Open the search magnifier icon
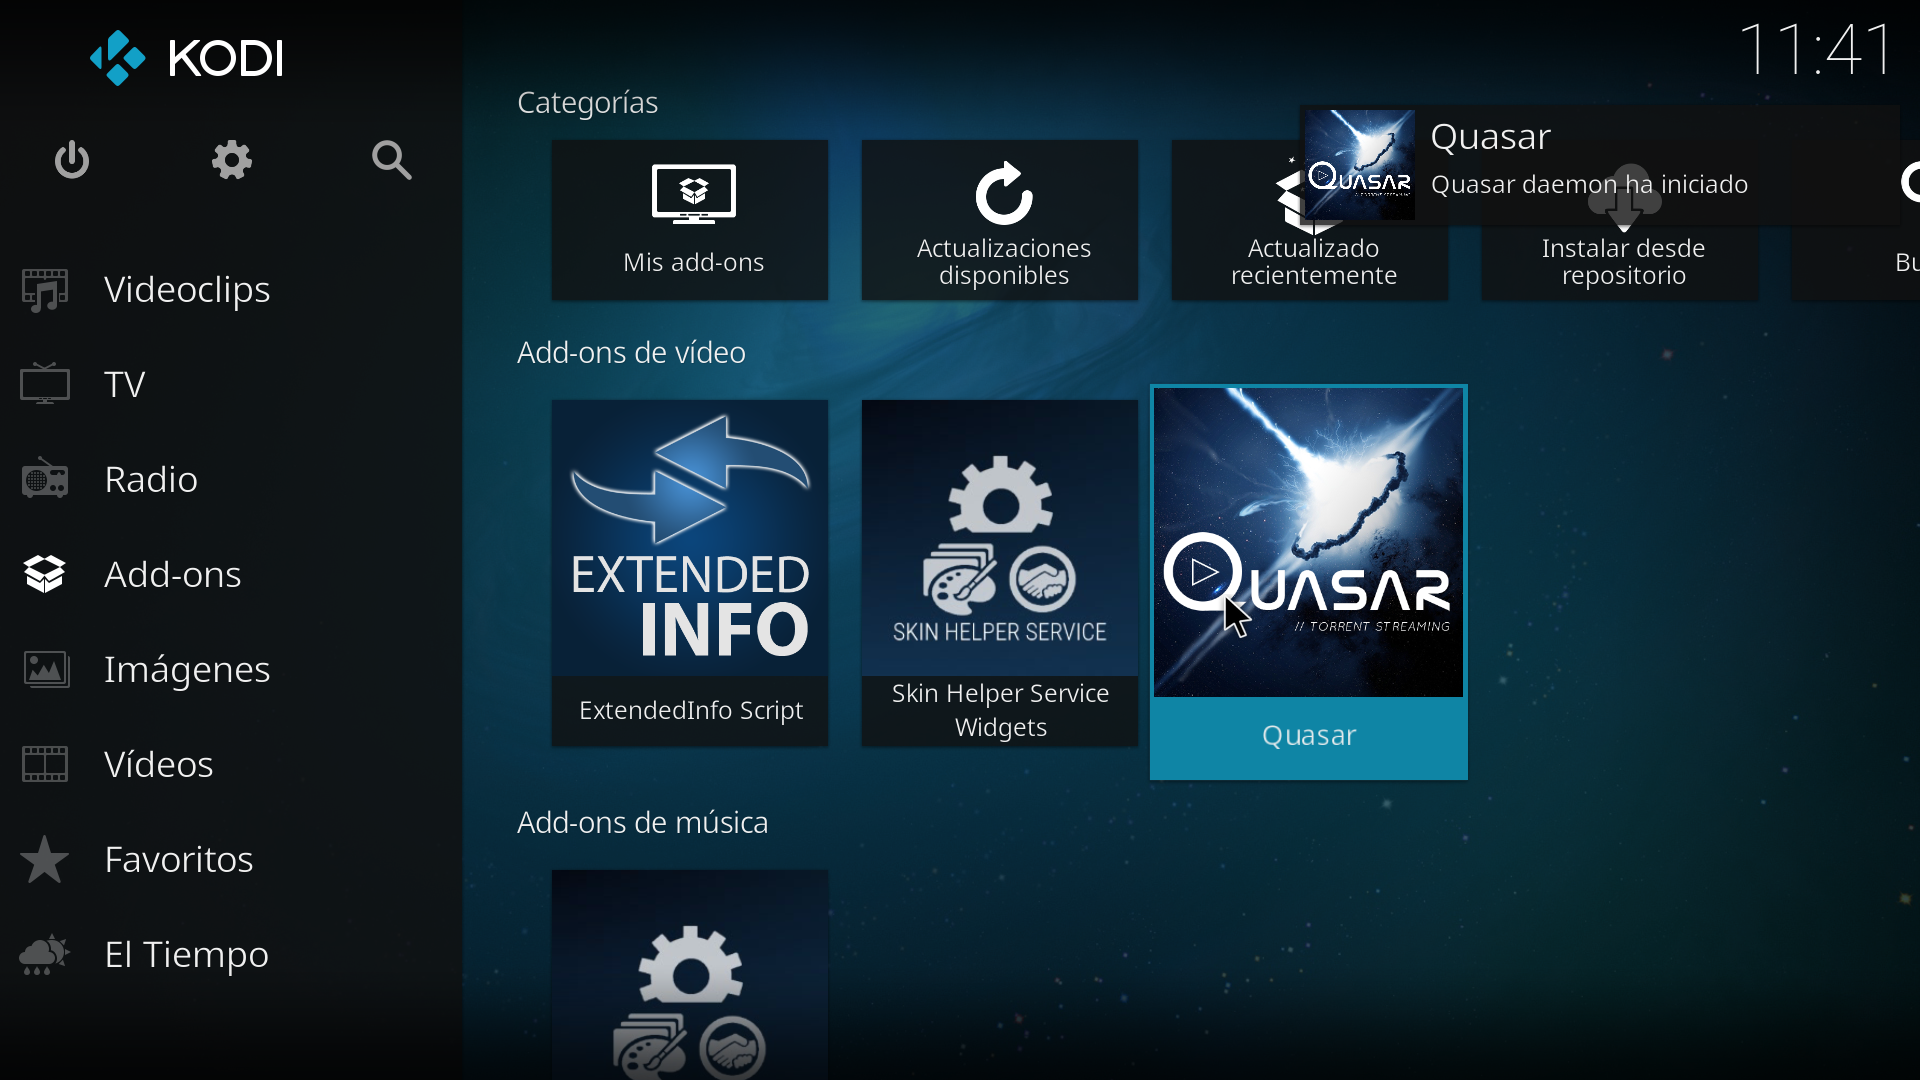This screenshot has width=1920, height=1080. (x=391, y=160)
